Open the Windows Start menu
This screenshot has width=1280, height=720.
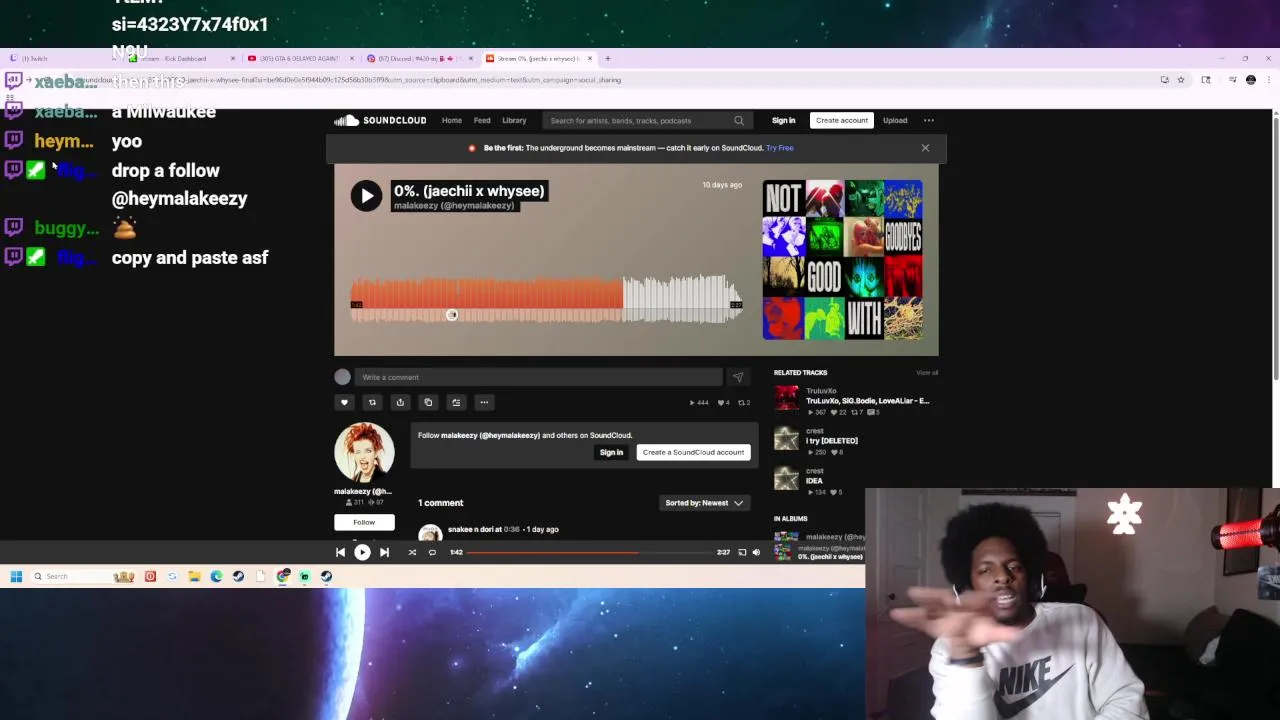(16, 576)
